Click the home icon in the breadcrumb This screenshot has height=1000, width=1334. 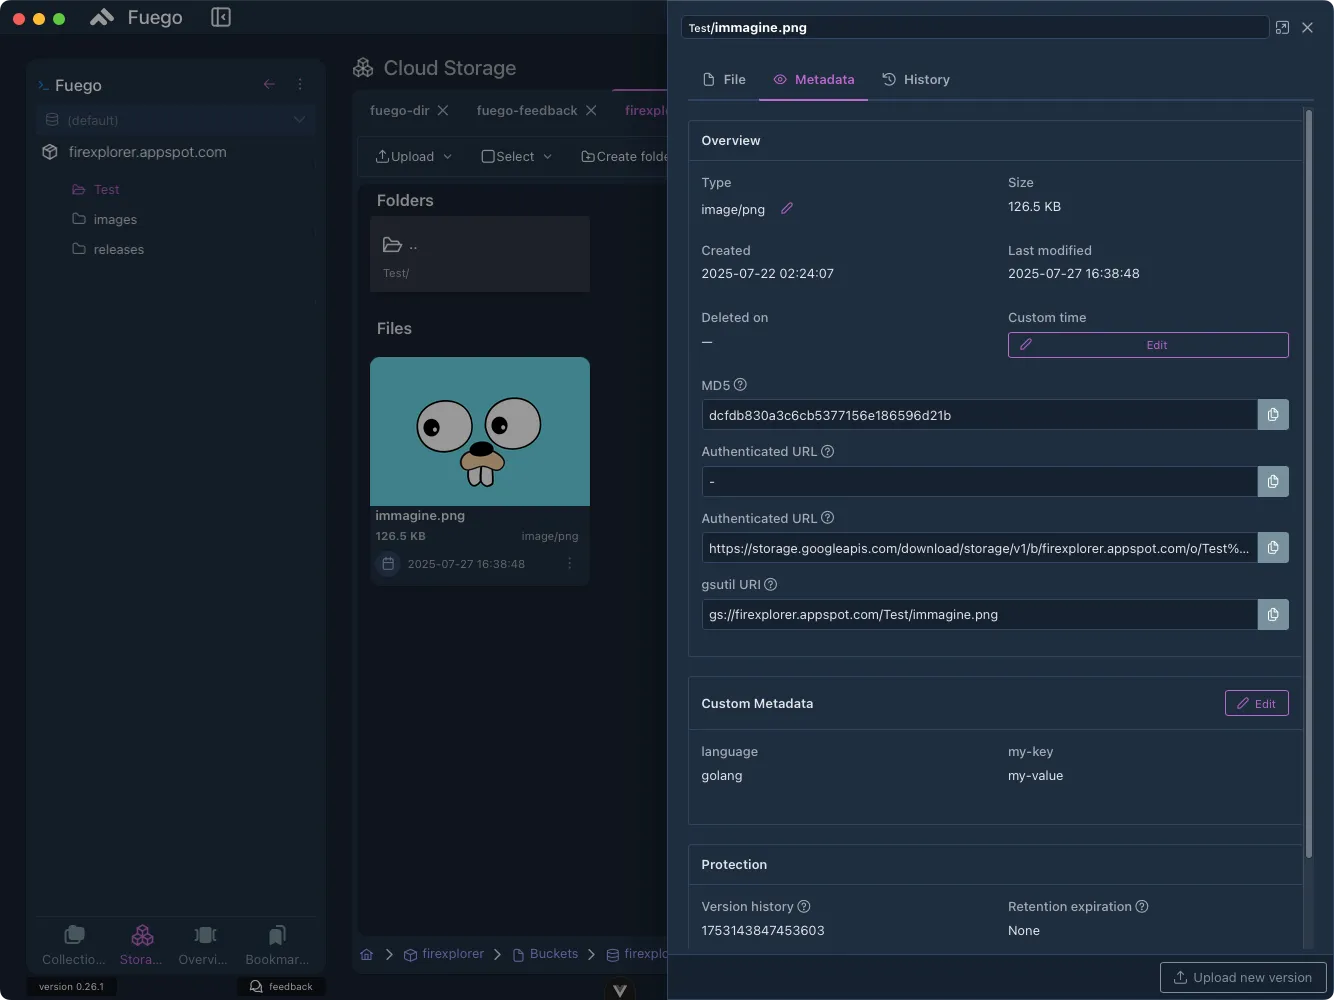[366, 954]
